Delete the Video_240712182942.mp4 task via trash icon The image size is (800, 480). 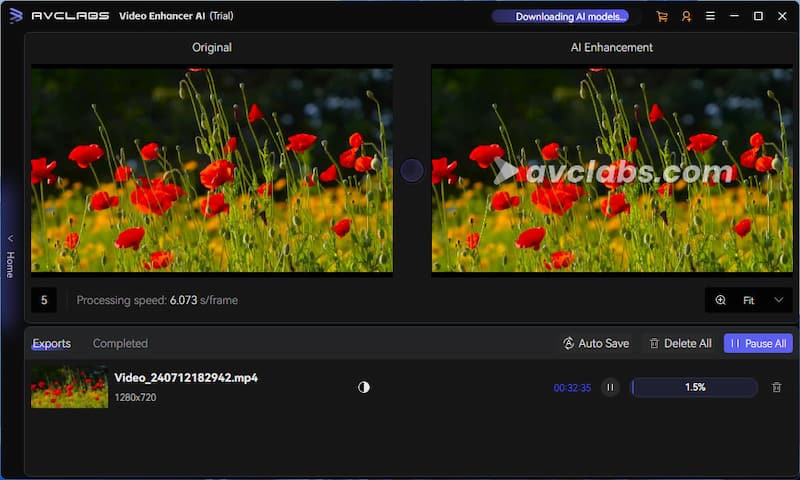point(777,388)
